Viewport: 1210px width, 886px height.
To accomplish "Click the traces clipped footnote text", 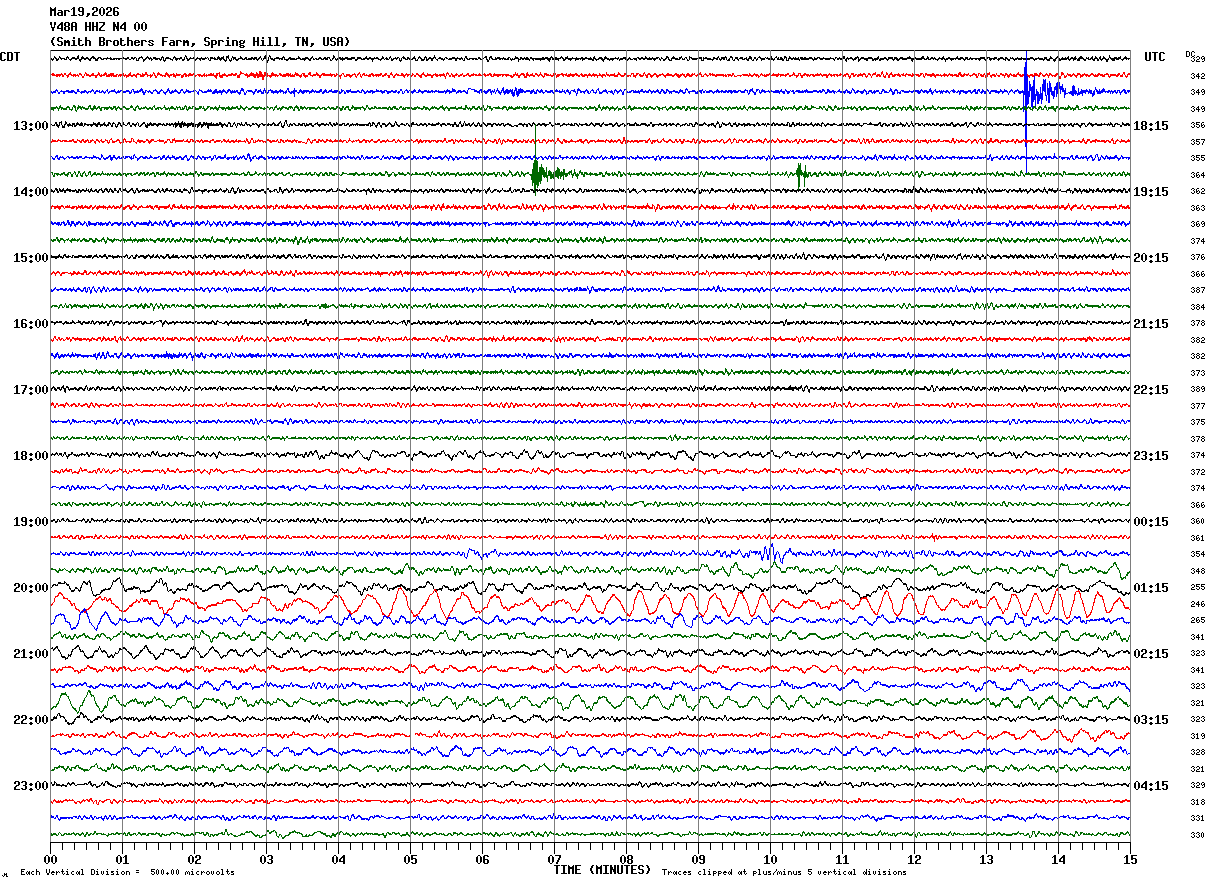I will 784,873.
